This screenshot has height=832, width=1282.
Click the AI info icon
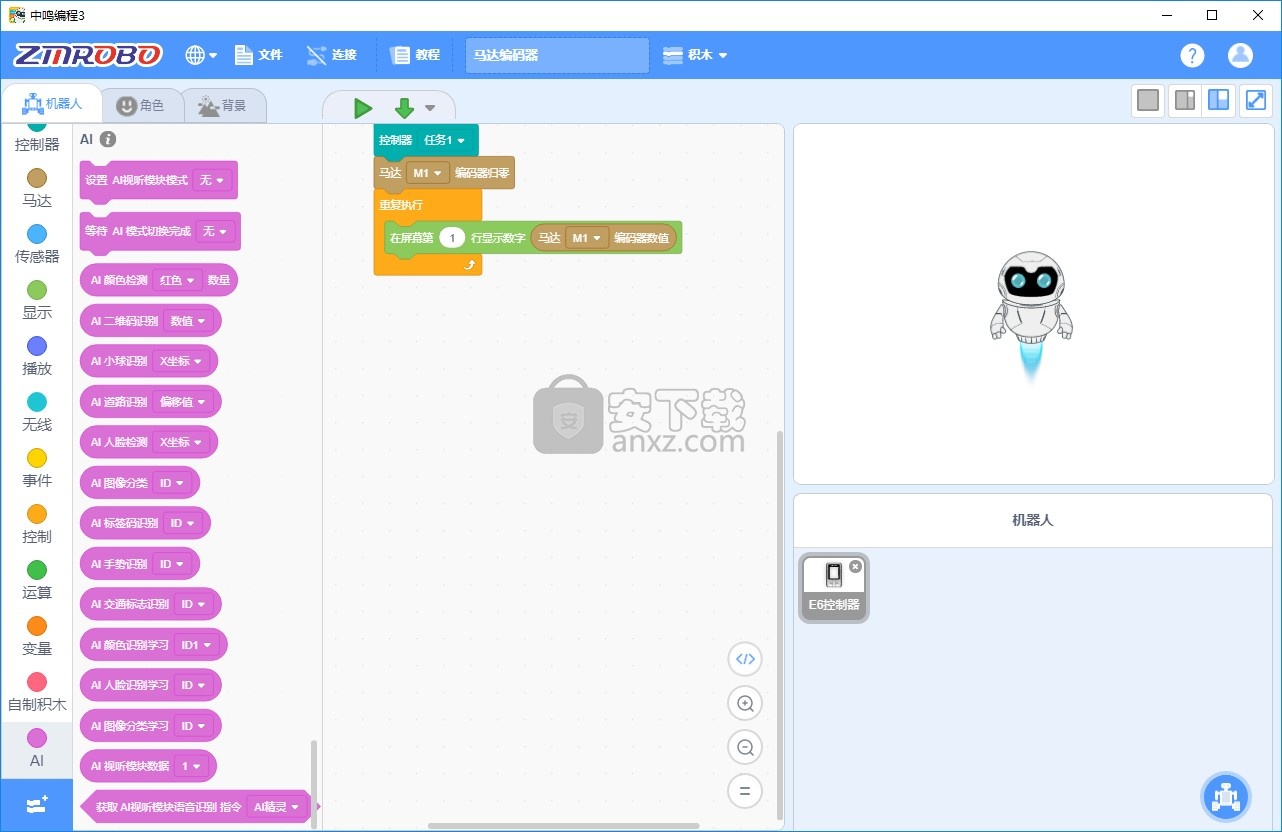coord(108,140)
